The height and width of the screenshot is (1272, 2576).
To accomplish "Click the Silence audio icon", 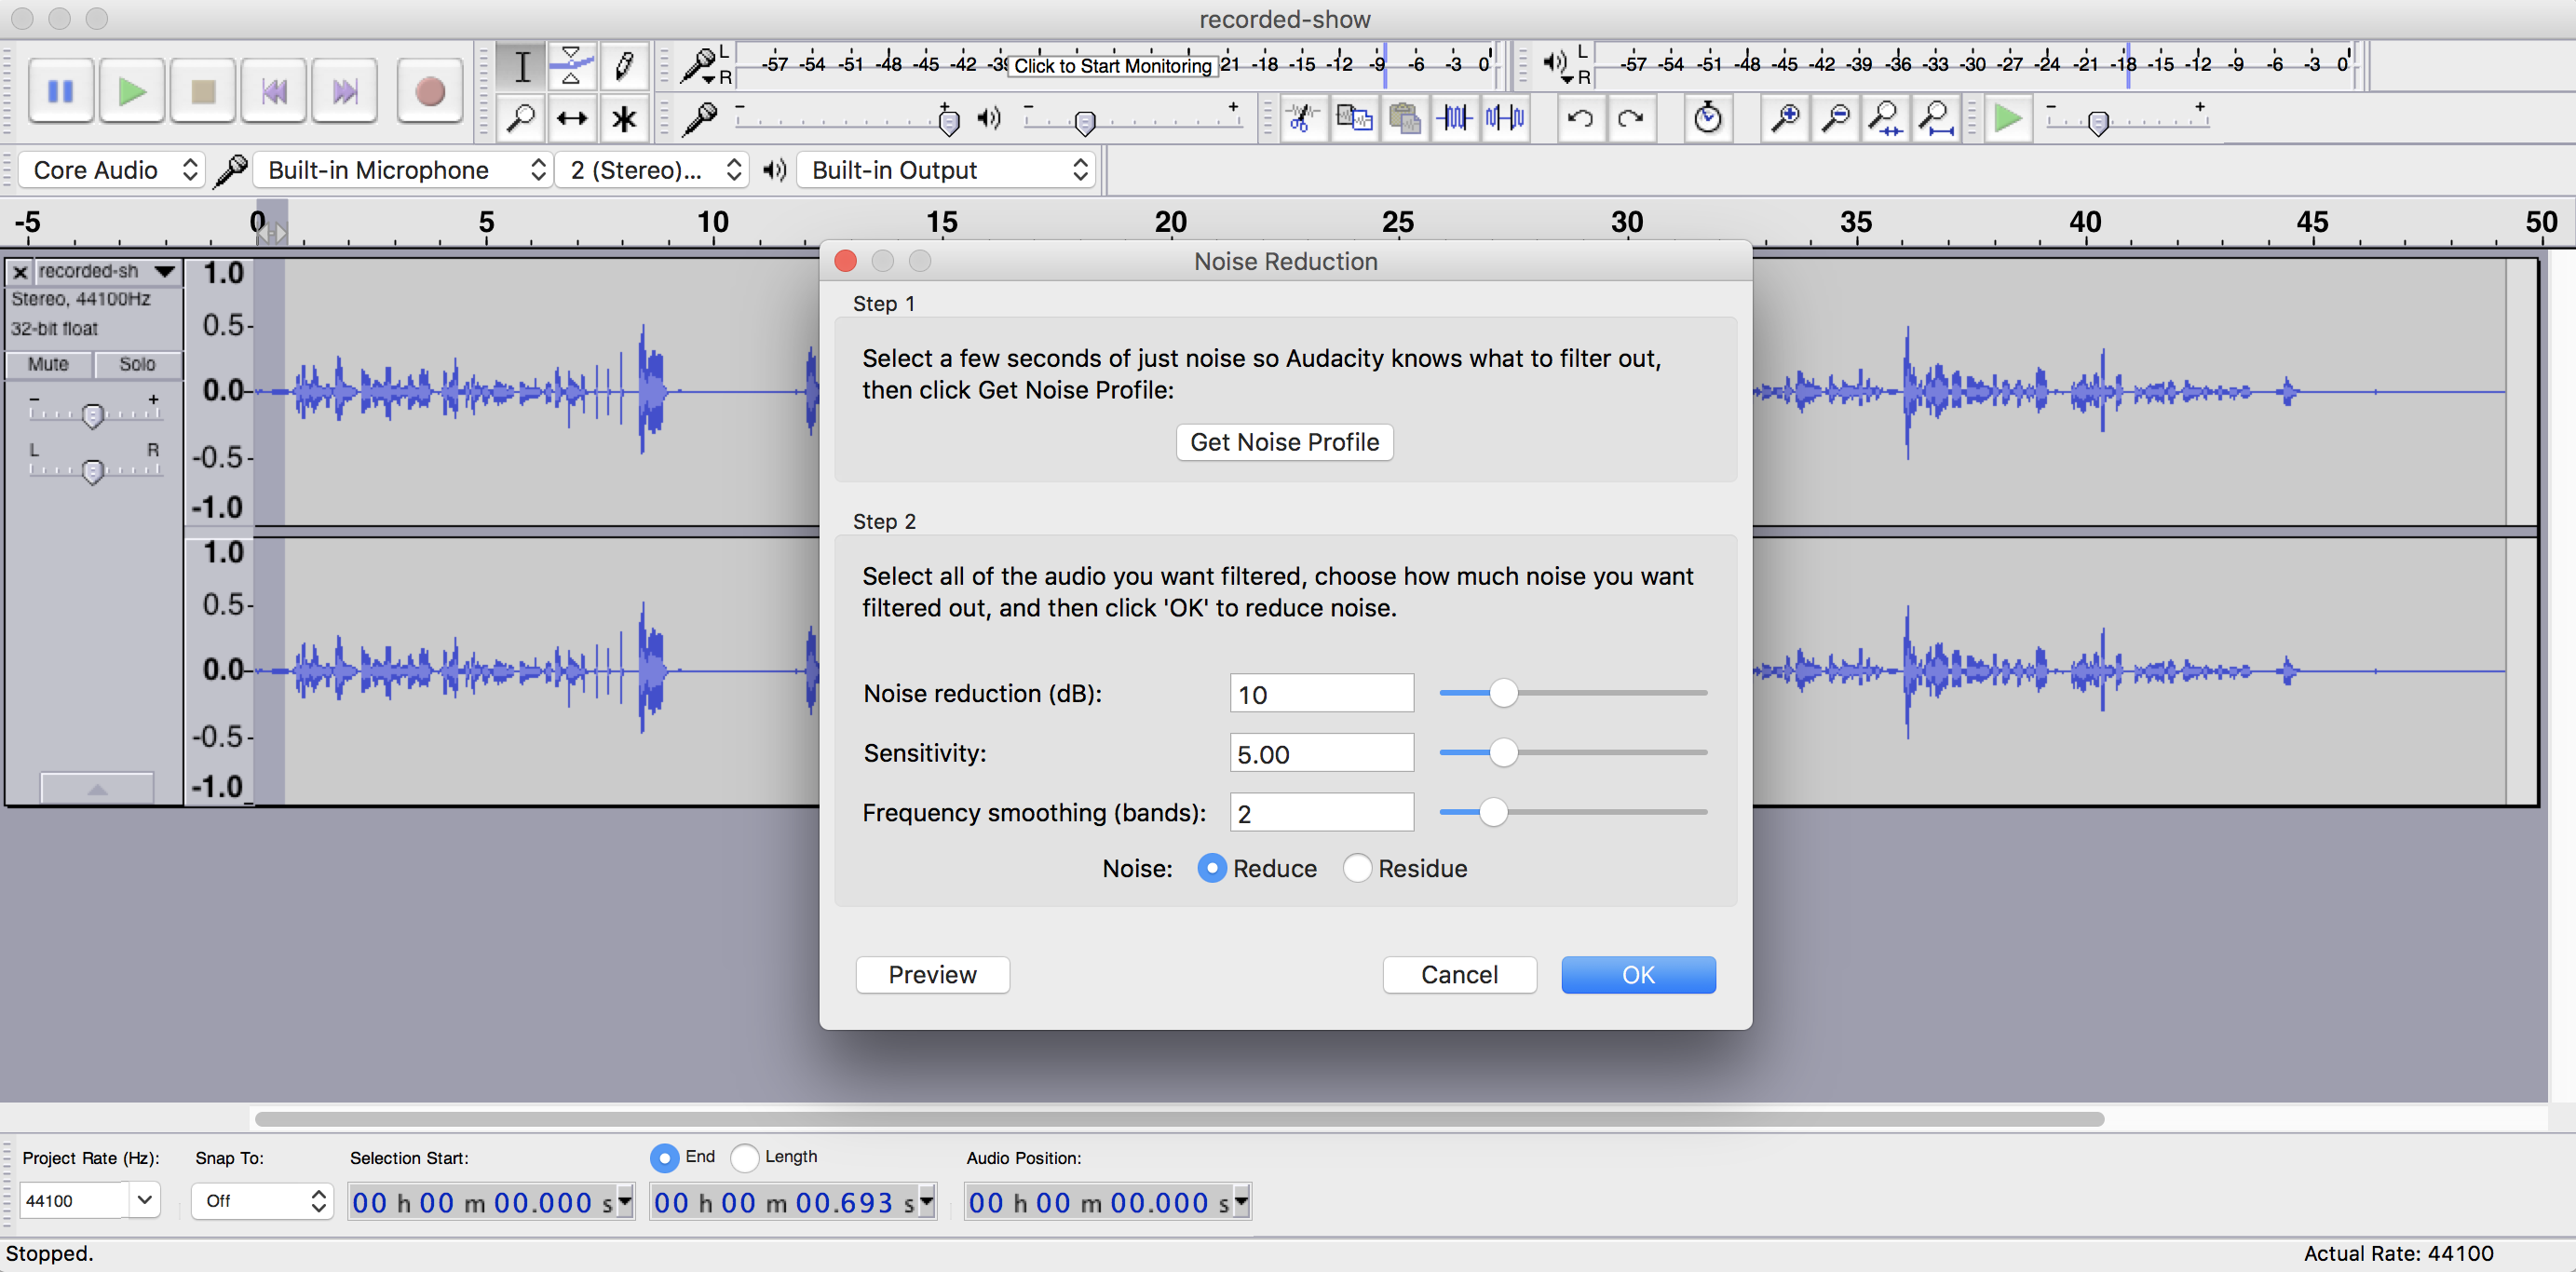I will tap(1506, 119).
